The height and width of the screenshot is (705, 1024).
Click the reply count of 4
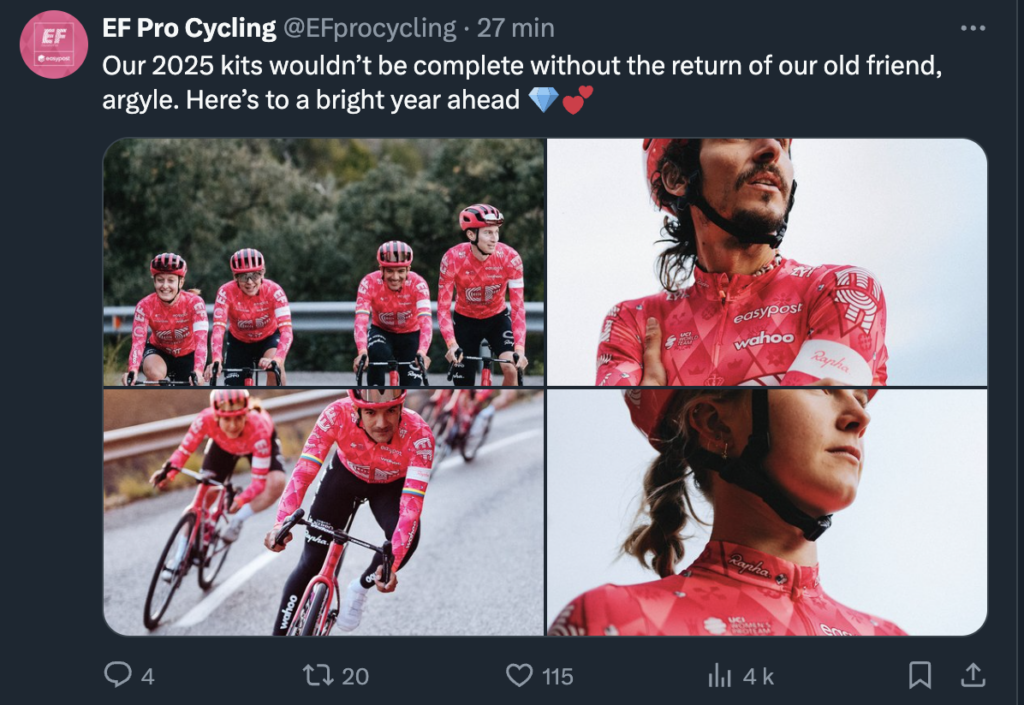[147, 677]
